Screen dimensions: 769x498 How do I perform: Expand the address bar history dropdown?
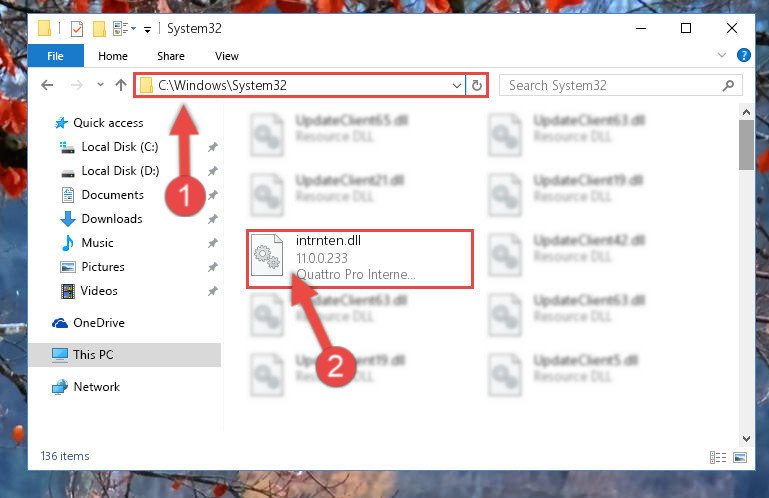pyautogui.click(x=457, y=86)
